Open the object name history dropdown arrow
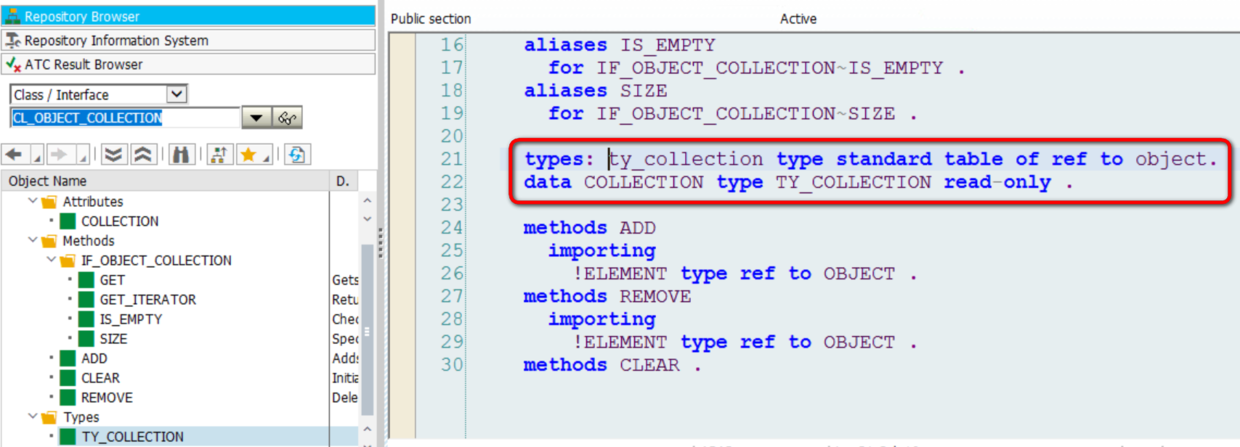Image resolution: width=1240 pixels, height=447 pixels. pyautogui.click(x=256, y=118)
